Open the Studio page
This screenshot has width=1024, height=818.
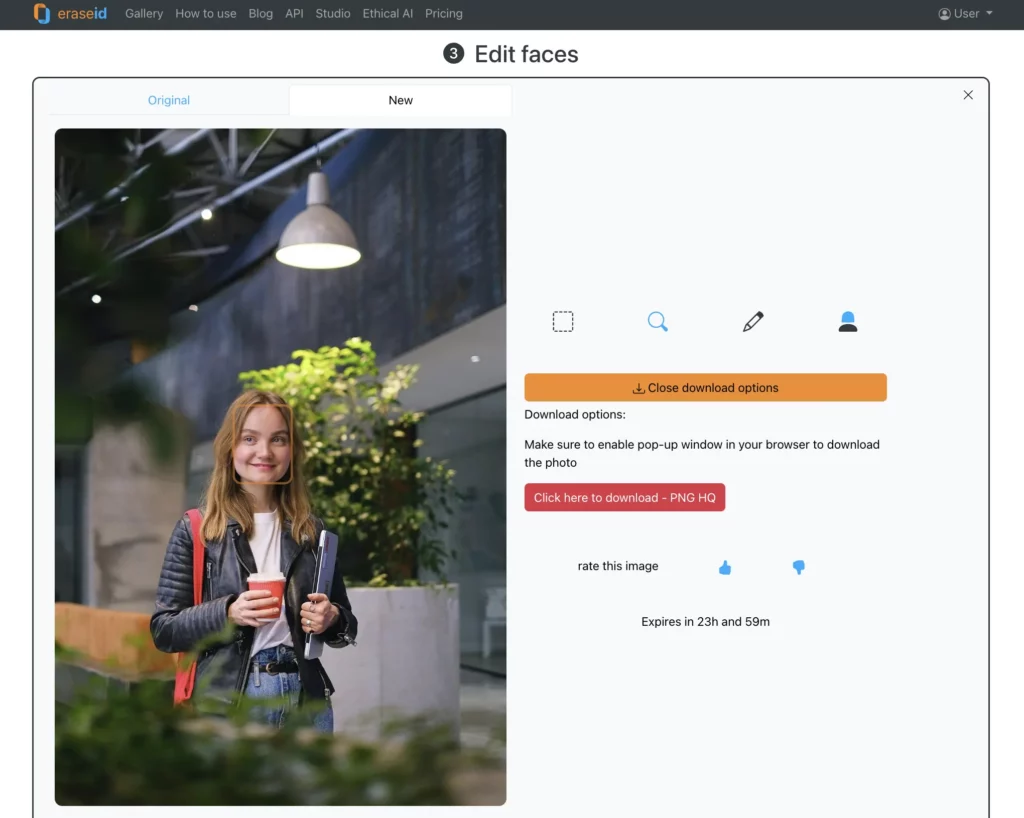(333, 14)
